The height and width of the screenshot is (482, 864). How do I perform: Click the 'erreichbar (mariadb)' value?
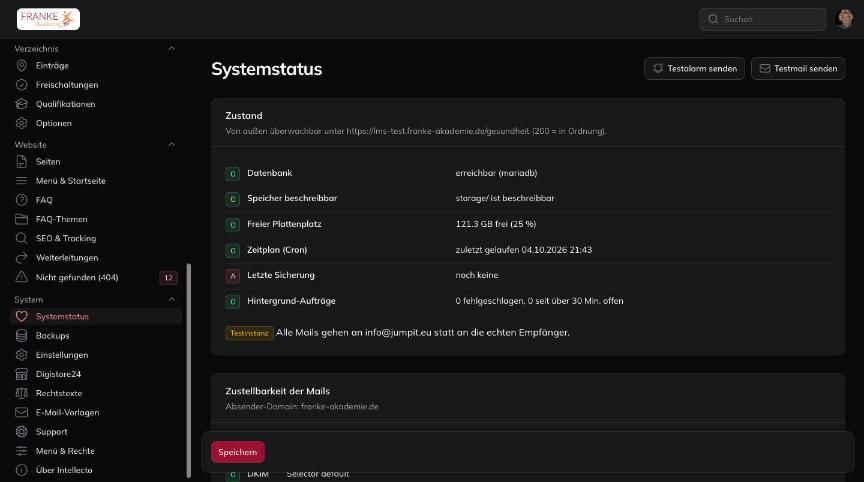click(496, 173)
